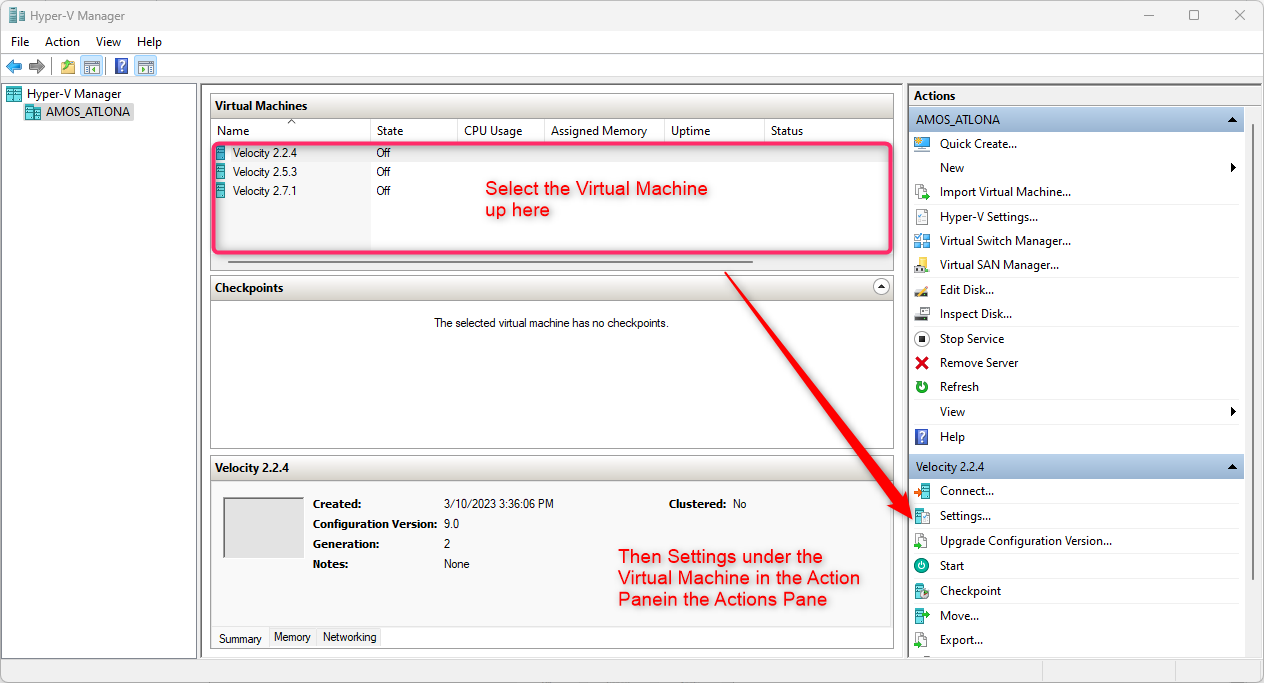The width and height of the screenshot is (1264, 683).
Task: Expand the View submenu in Actions pane
Action: pos(1233,412)
